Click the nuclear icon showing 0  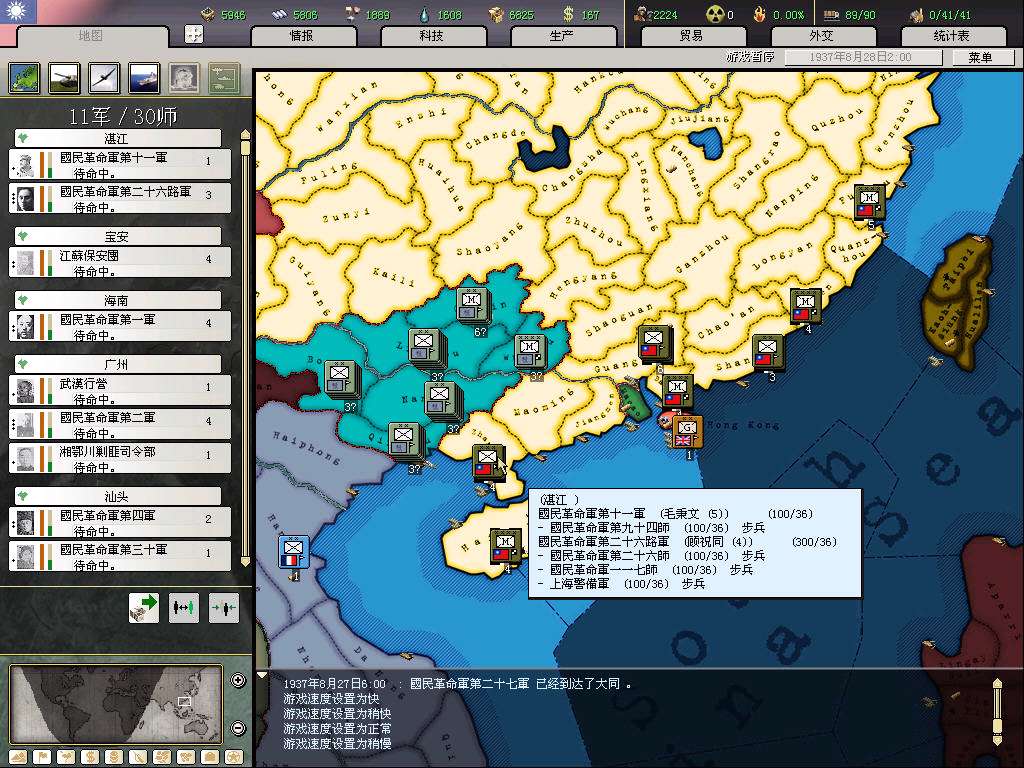tap(716, 14)
